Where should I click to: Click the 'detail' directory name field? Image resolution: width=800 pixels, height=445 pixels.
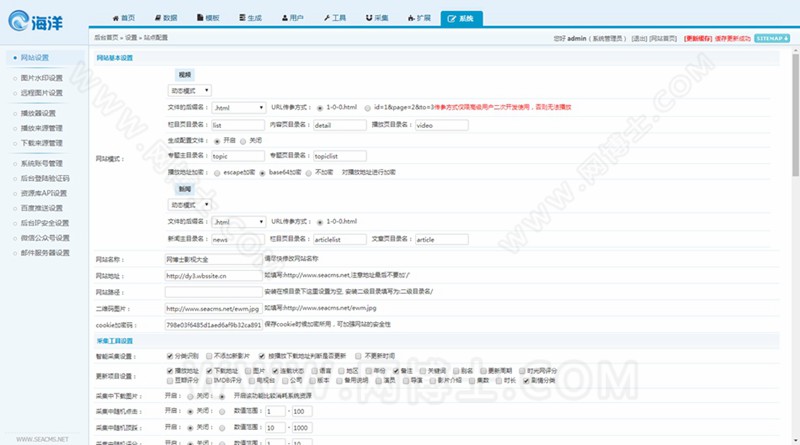click(340, 125)
